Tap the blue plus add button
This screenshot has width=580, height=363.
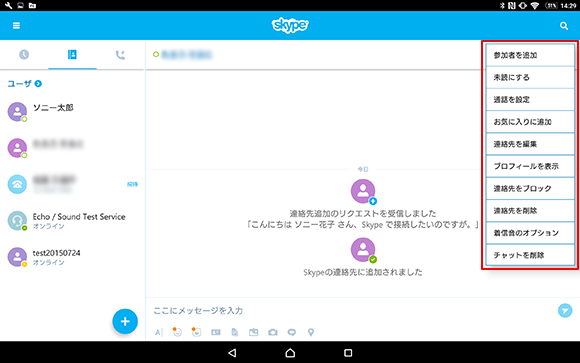click(125, 321)
